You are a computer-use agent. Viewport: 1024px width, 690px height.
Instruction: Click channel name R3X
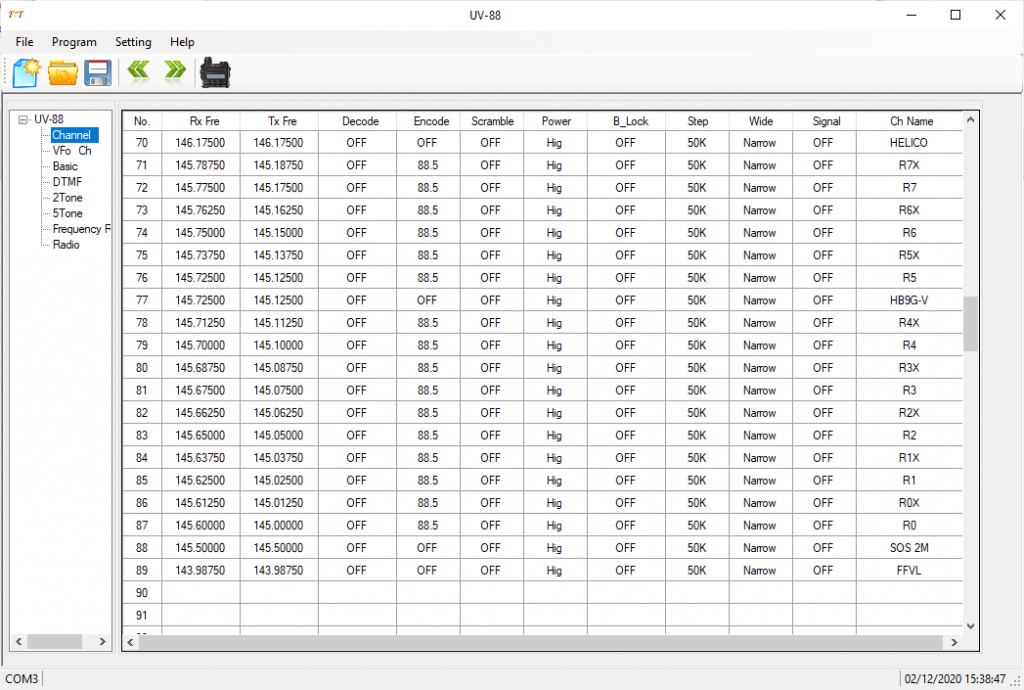coord(909,368)
